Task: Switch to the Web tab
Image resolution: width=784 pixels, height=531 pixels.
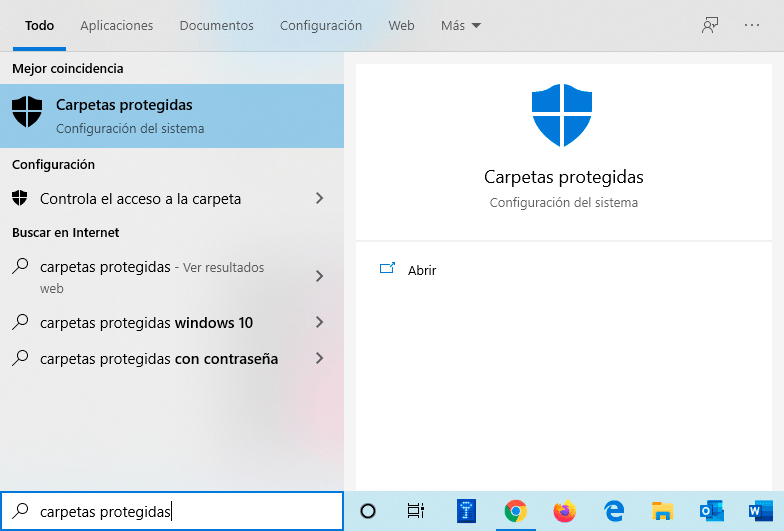Action: [401, 26]
